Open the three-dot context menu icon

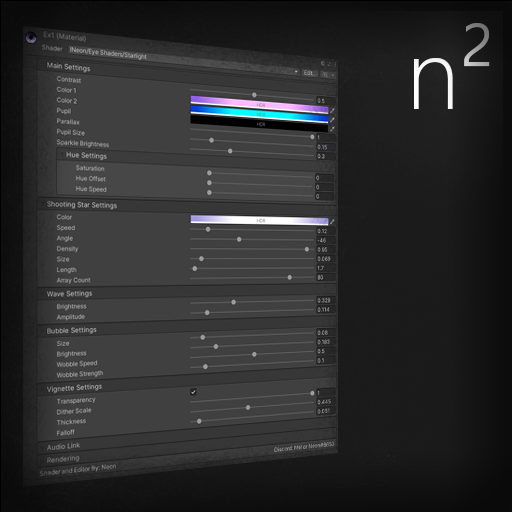pos(334,64)
